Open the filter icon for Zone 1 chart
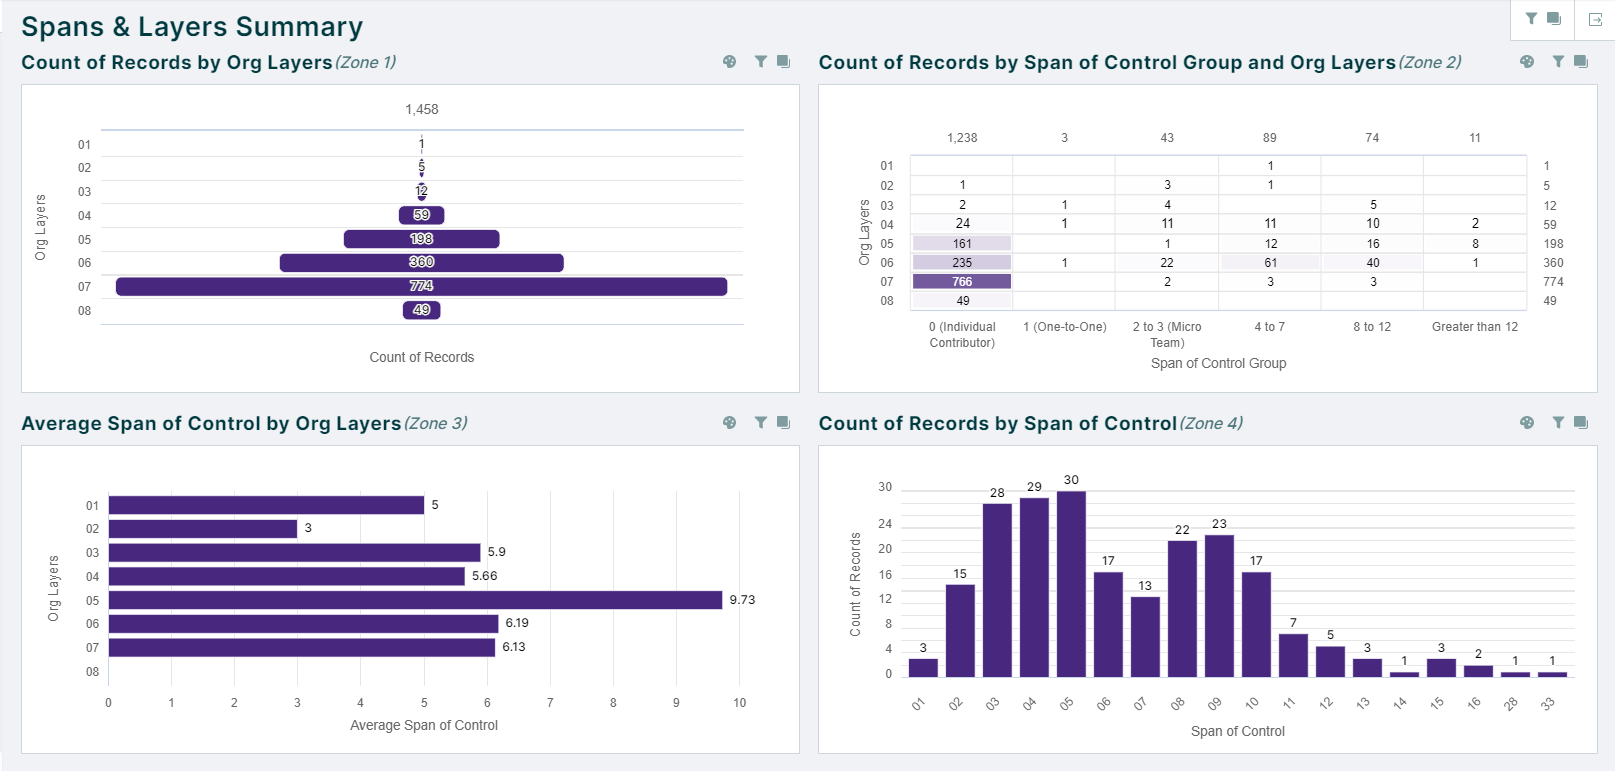Image resolution: width=1615 pixels, height=771 pixels. tap(761, 62)
